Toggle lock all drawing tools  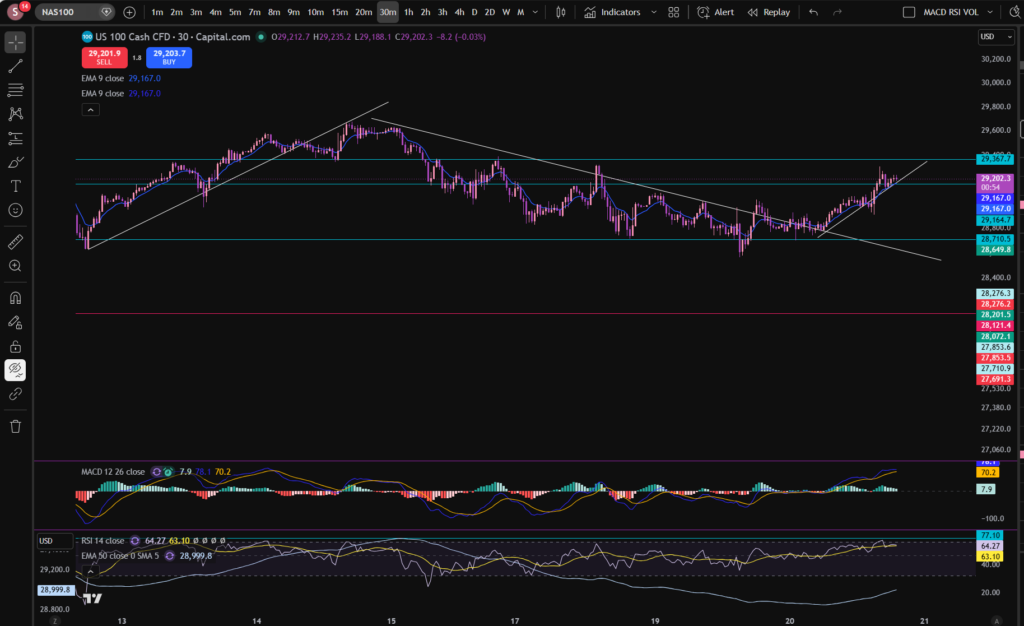pos(16,347)
